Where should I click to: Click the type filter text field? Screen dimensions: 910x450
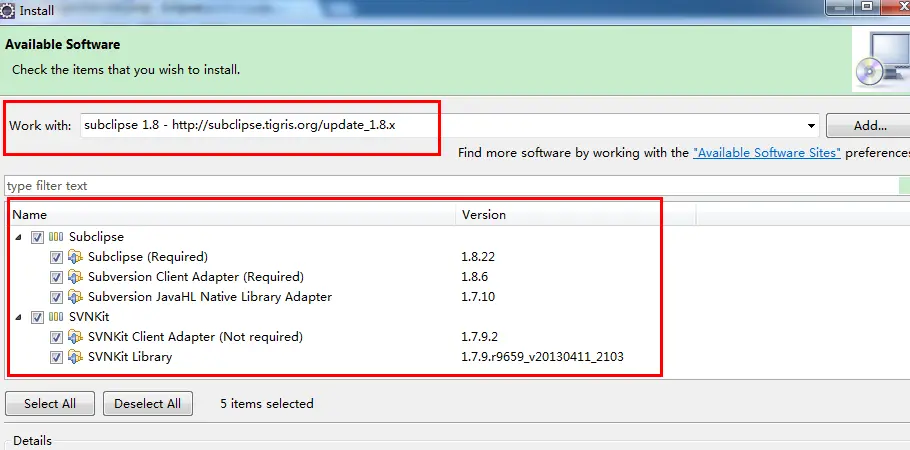pos(452,186)
